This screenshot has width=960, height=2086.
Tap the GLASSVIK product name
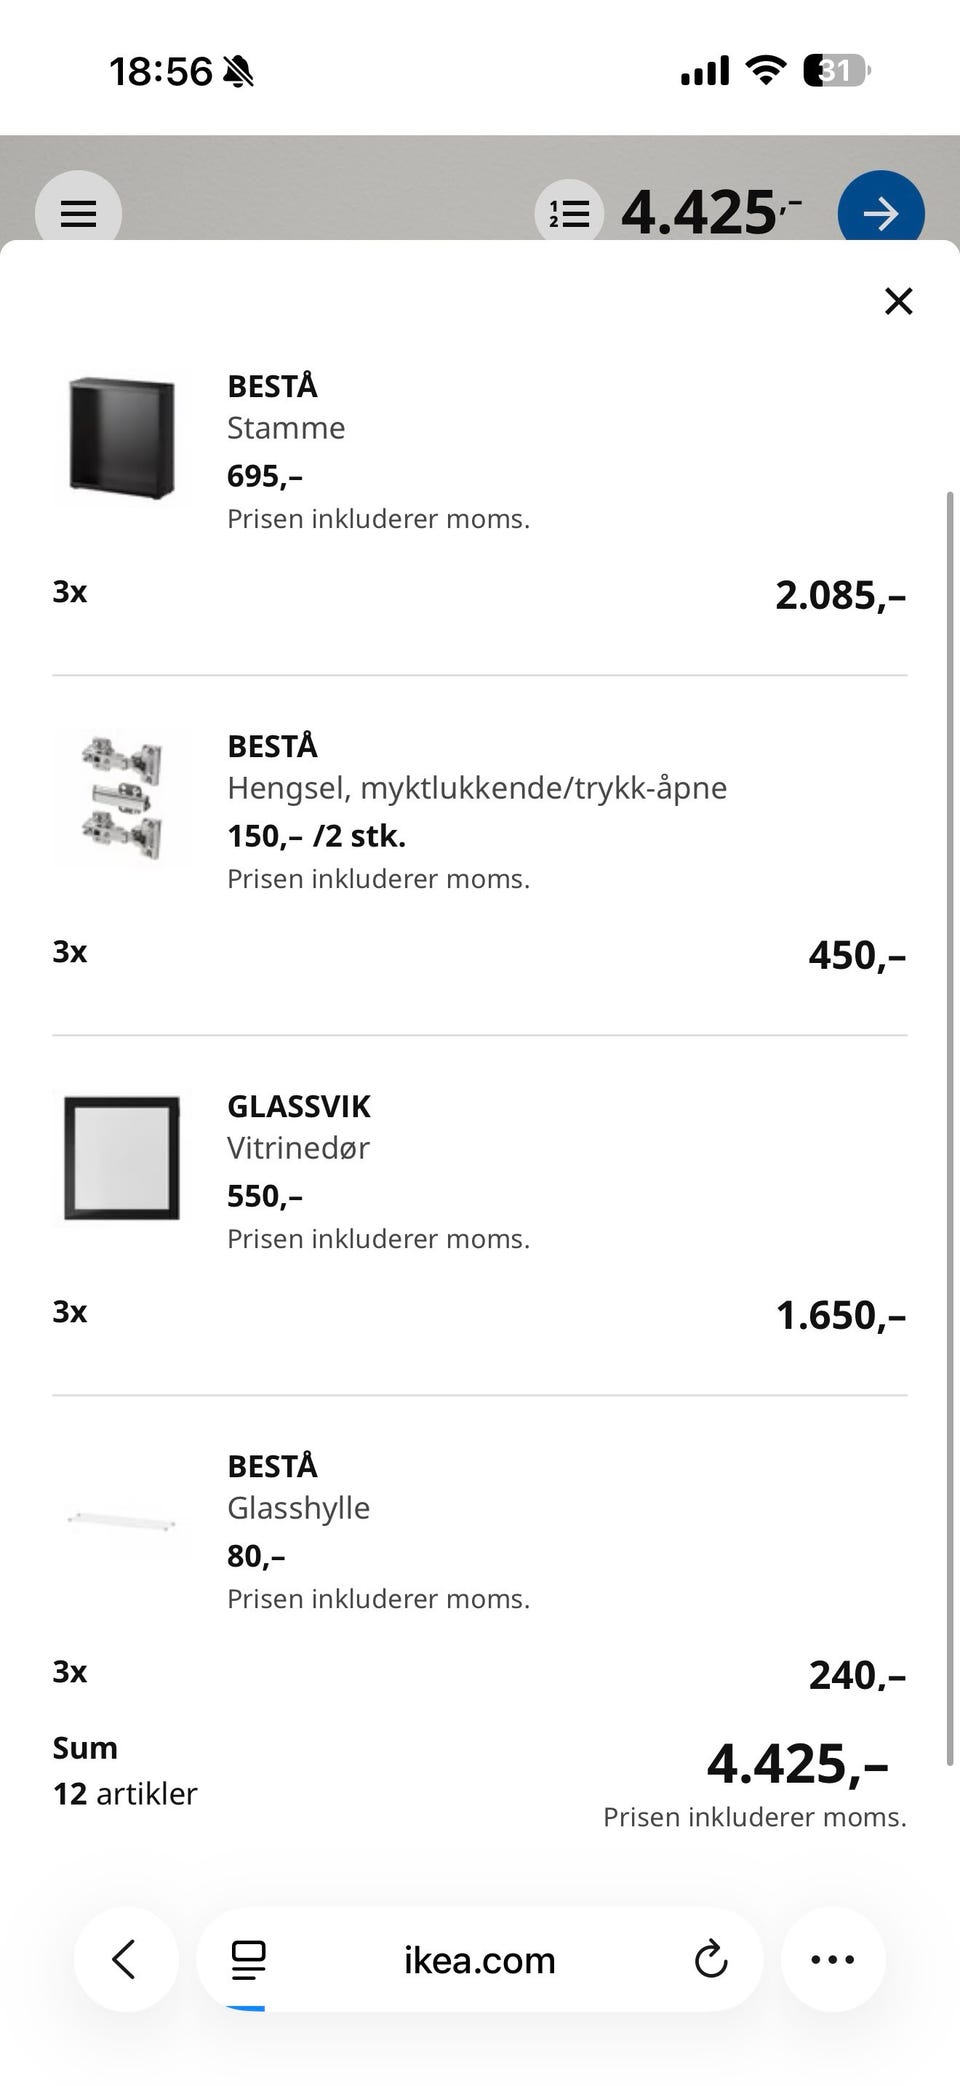pos(298,1106)
